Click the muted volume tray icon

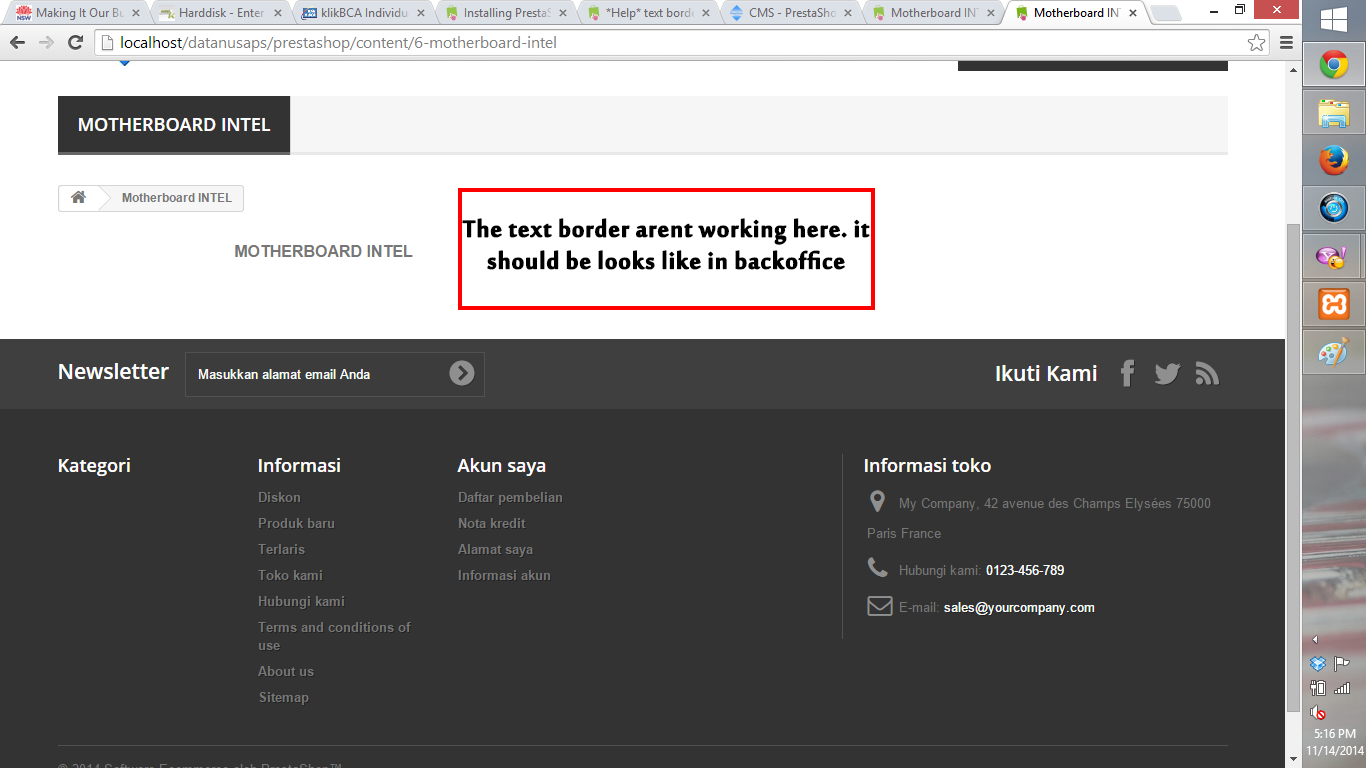tap(1318, 712)
